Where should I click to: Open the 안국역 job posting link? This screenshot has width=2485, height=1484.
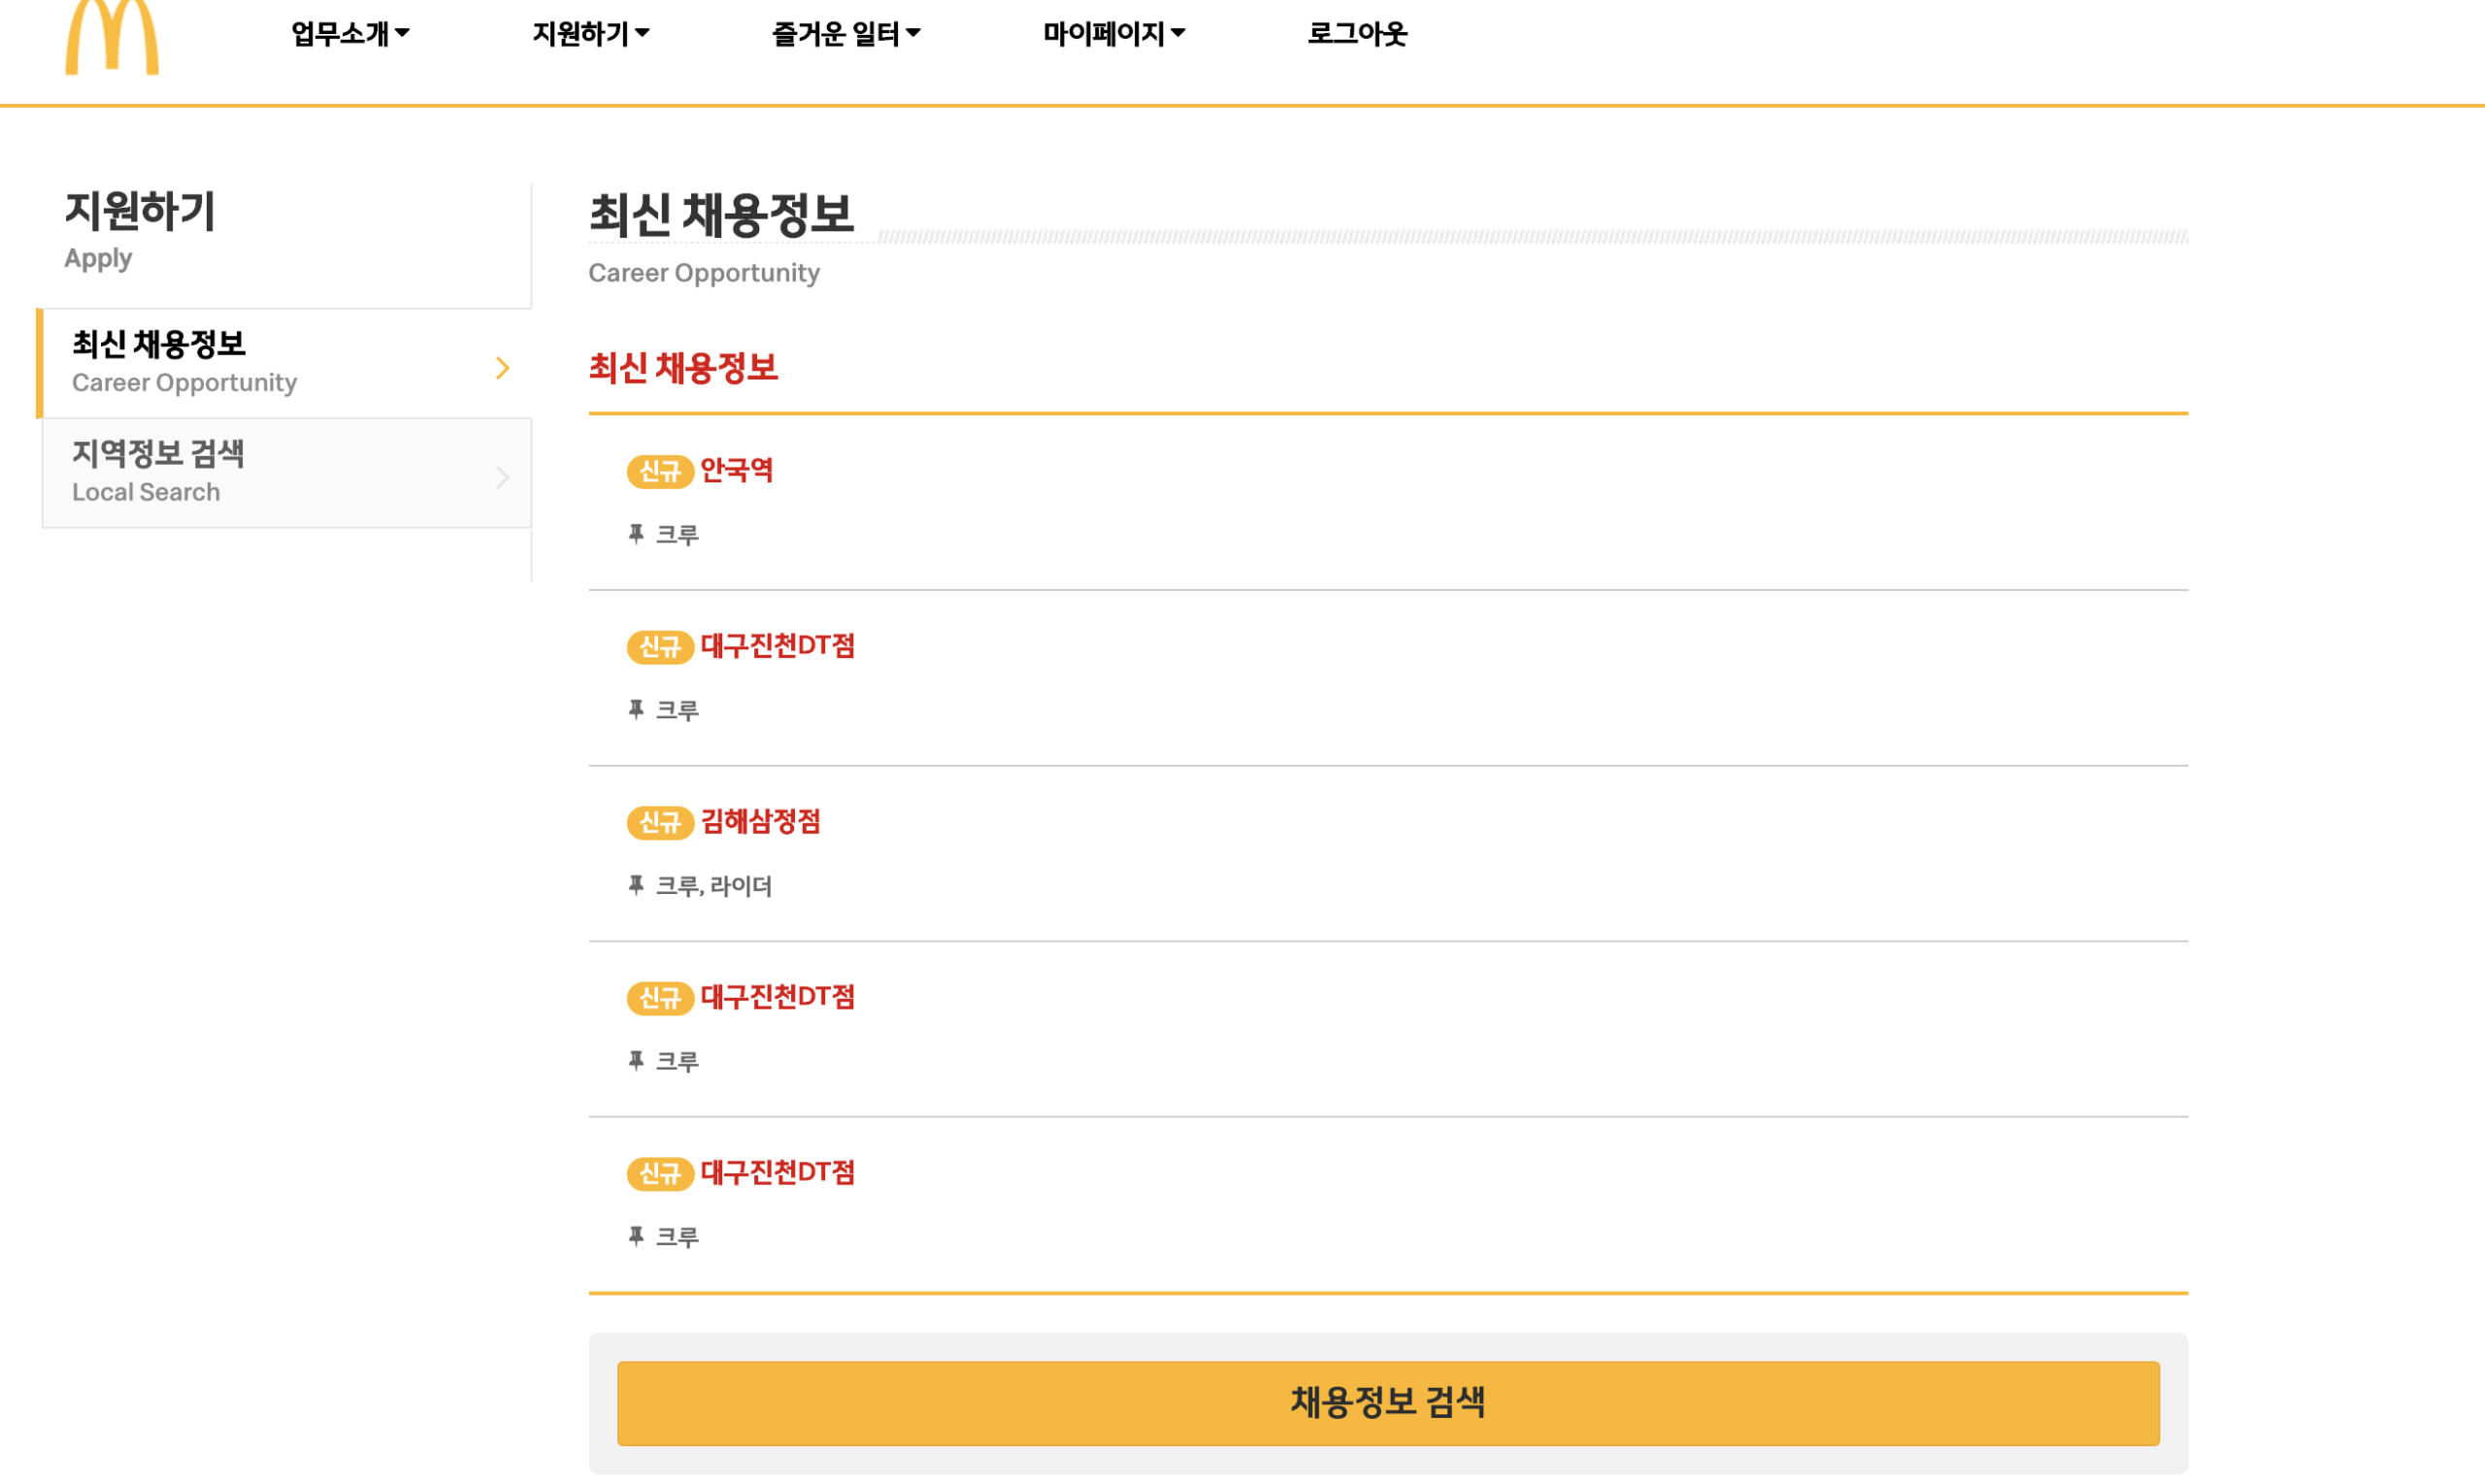737,470
